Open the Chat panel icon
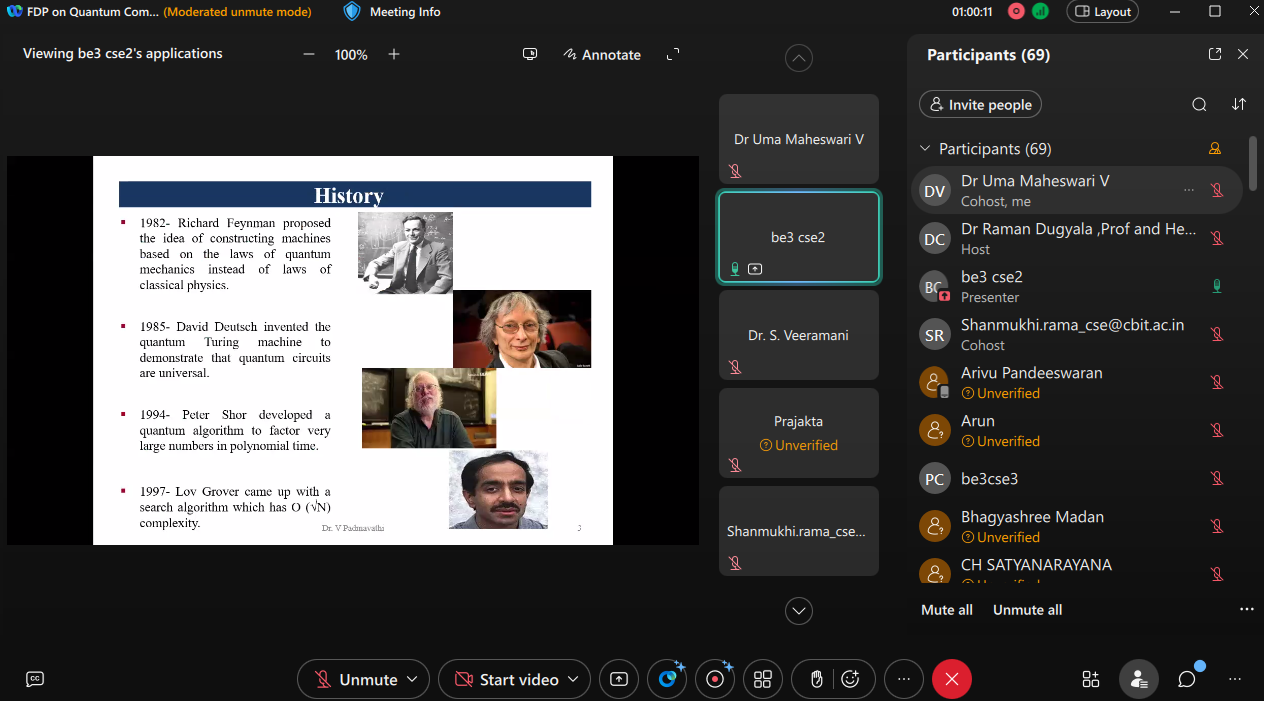1264x701 pixels. pyautogui.click(x=1187, y=679)
